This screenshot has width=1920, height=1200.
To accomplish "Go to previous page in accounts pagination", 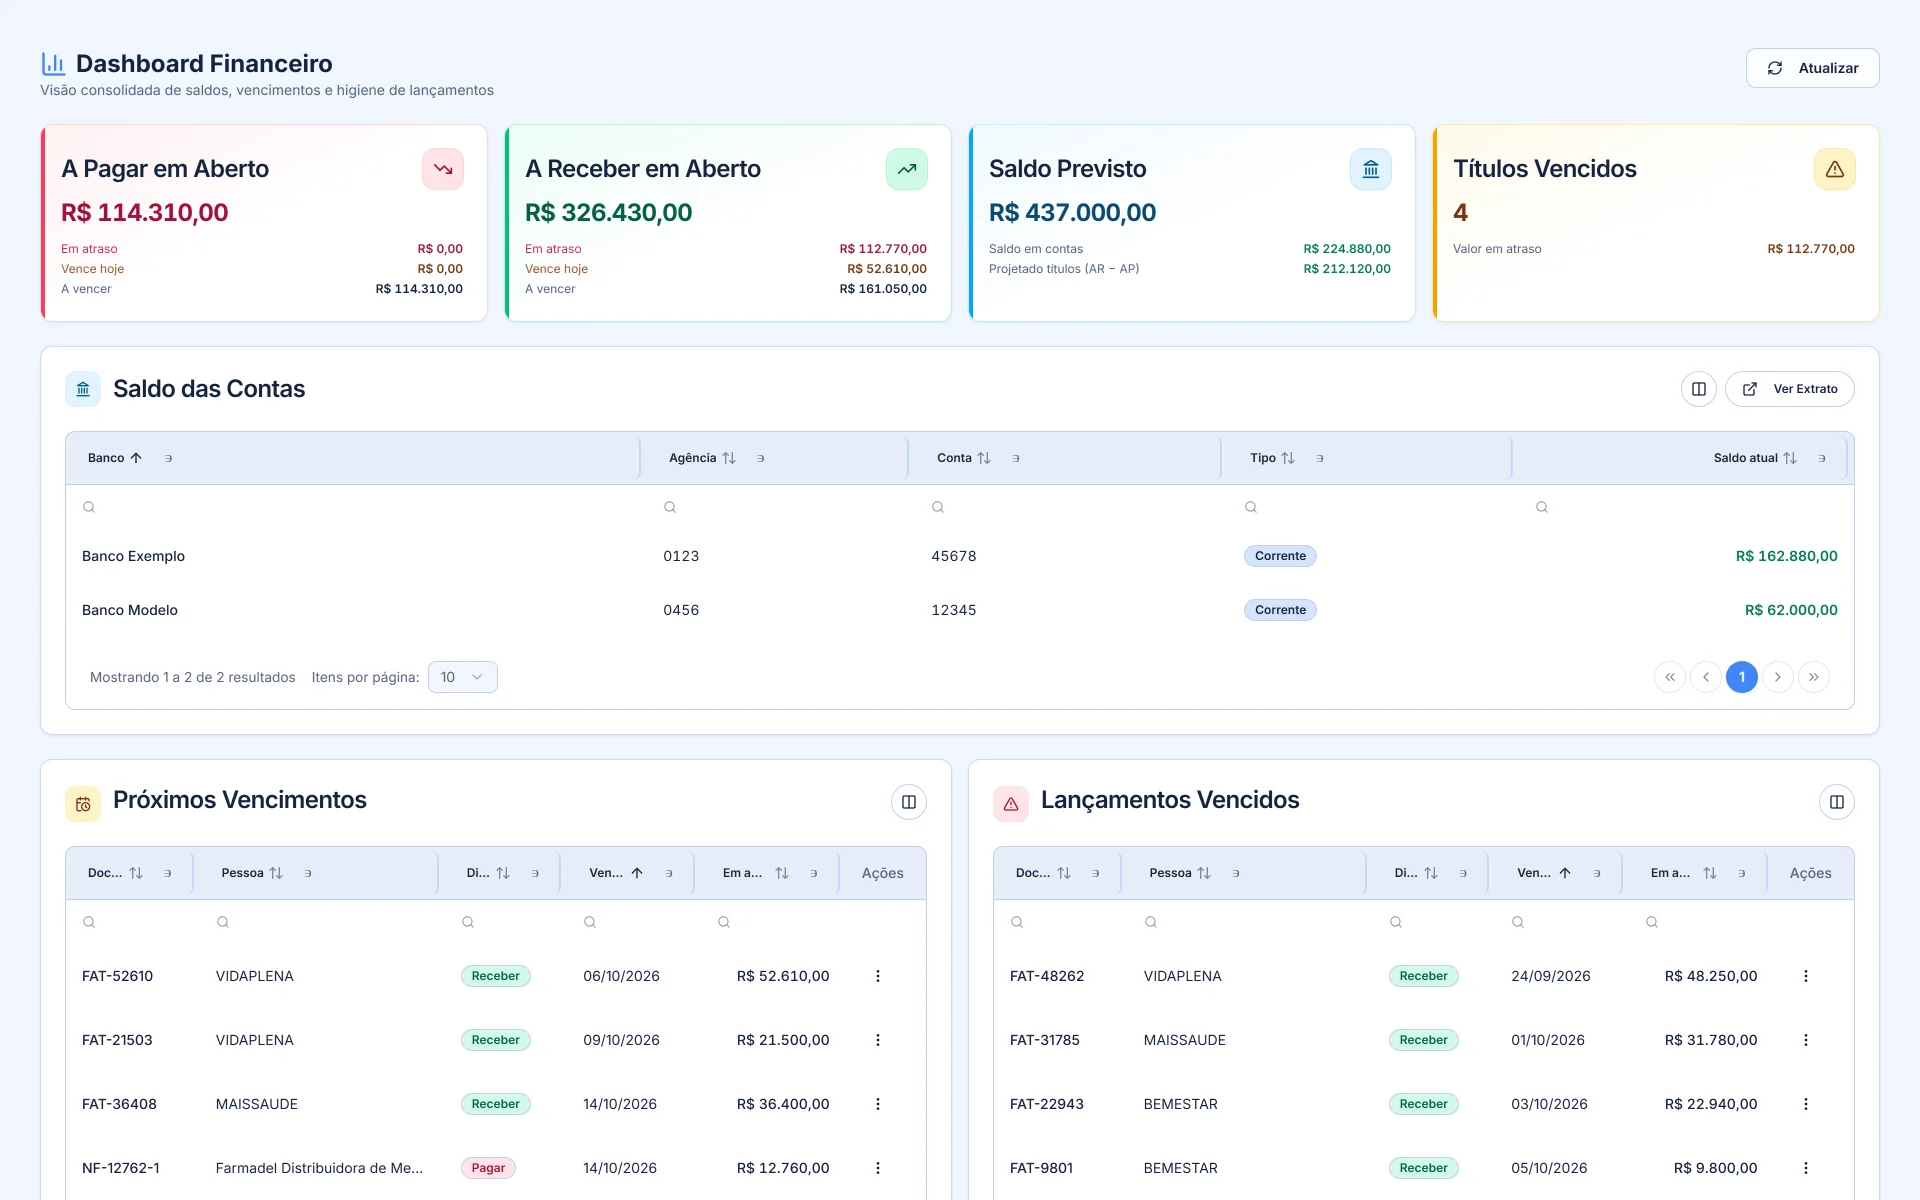I will (x=1706, y=677).
